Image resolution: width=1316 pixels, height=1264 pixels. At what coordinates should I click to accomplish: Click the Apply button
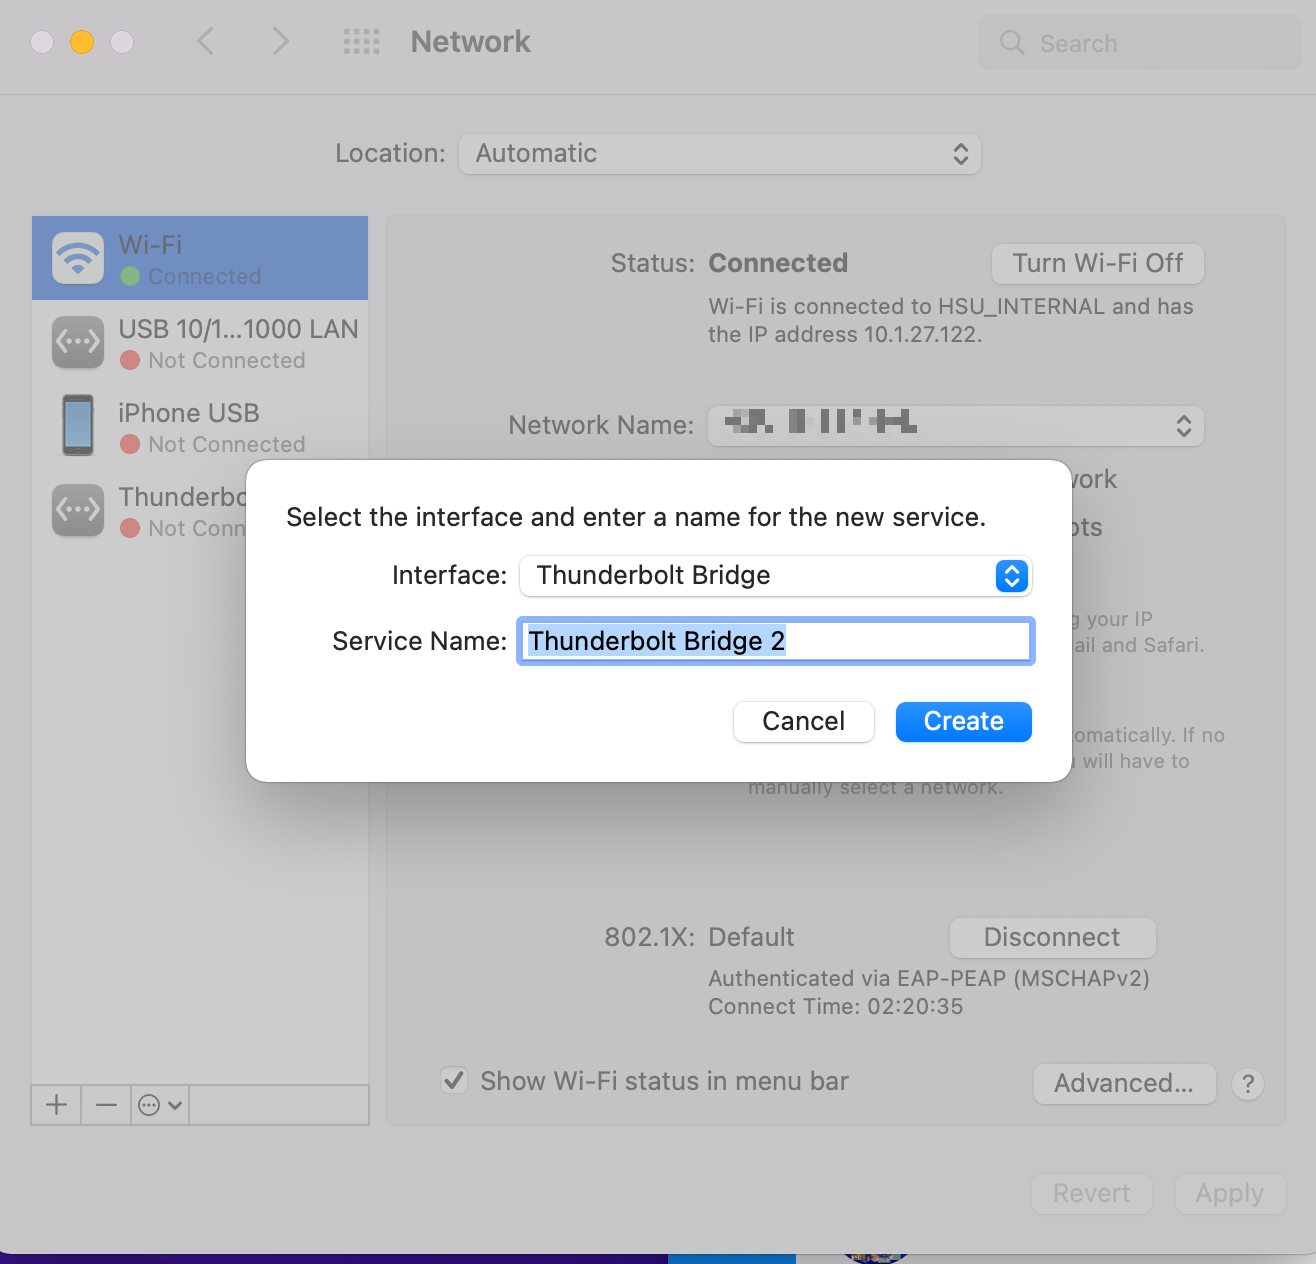1230,1194
